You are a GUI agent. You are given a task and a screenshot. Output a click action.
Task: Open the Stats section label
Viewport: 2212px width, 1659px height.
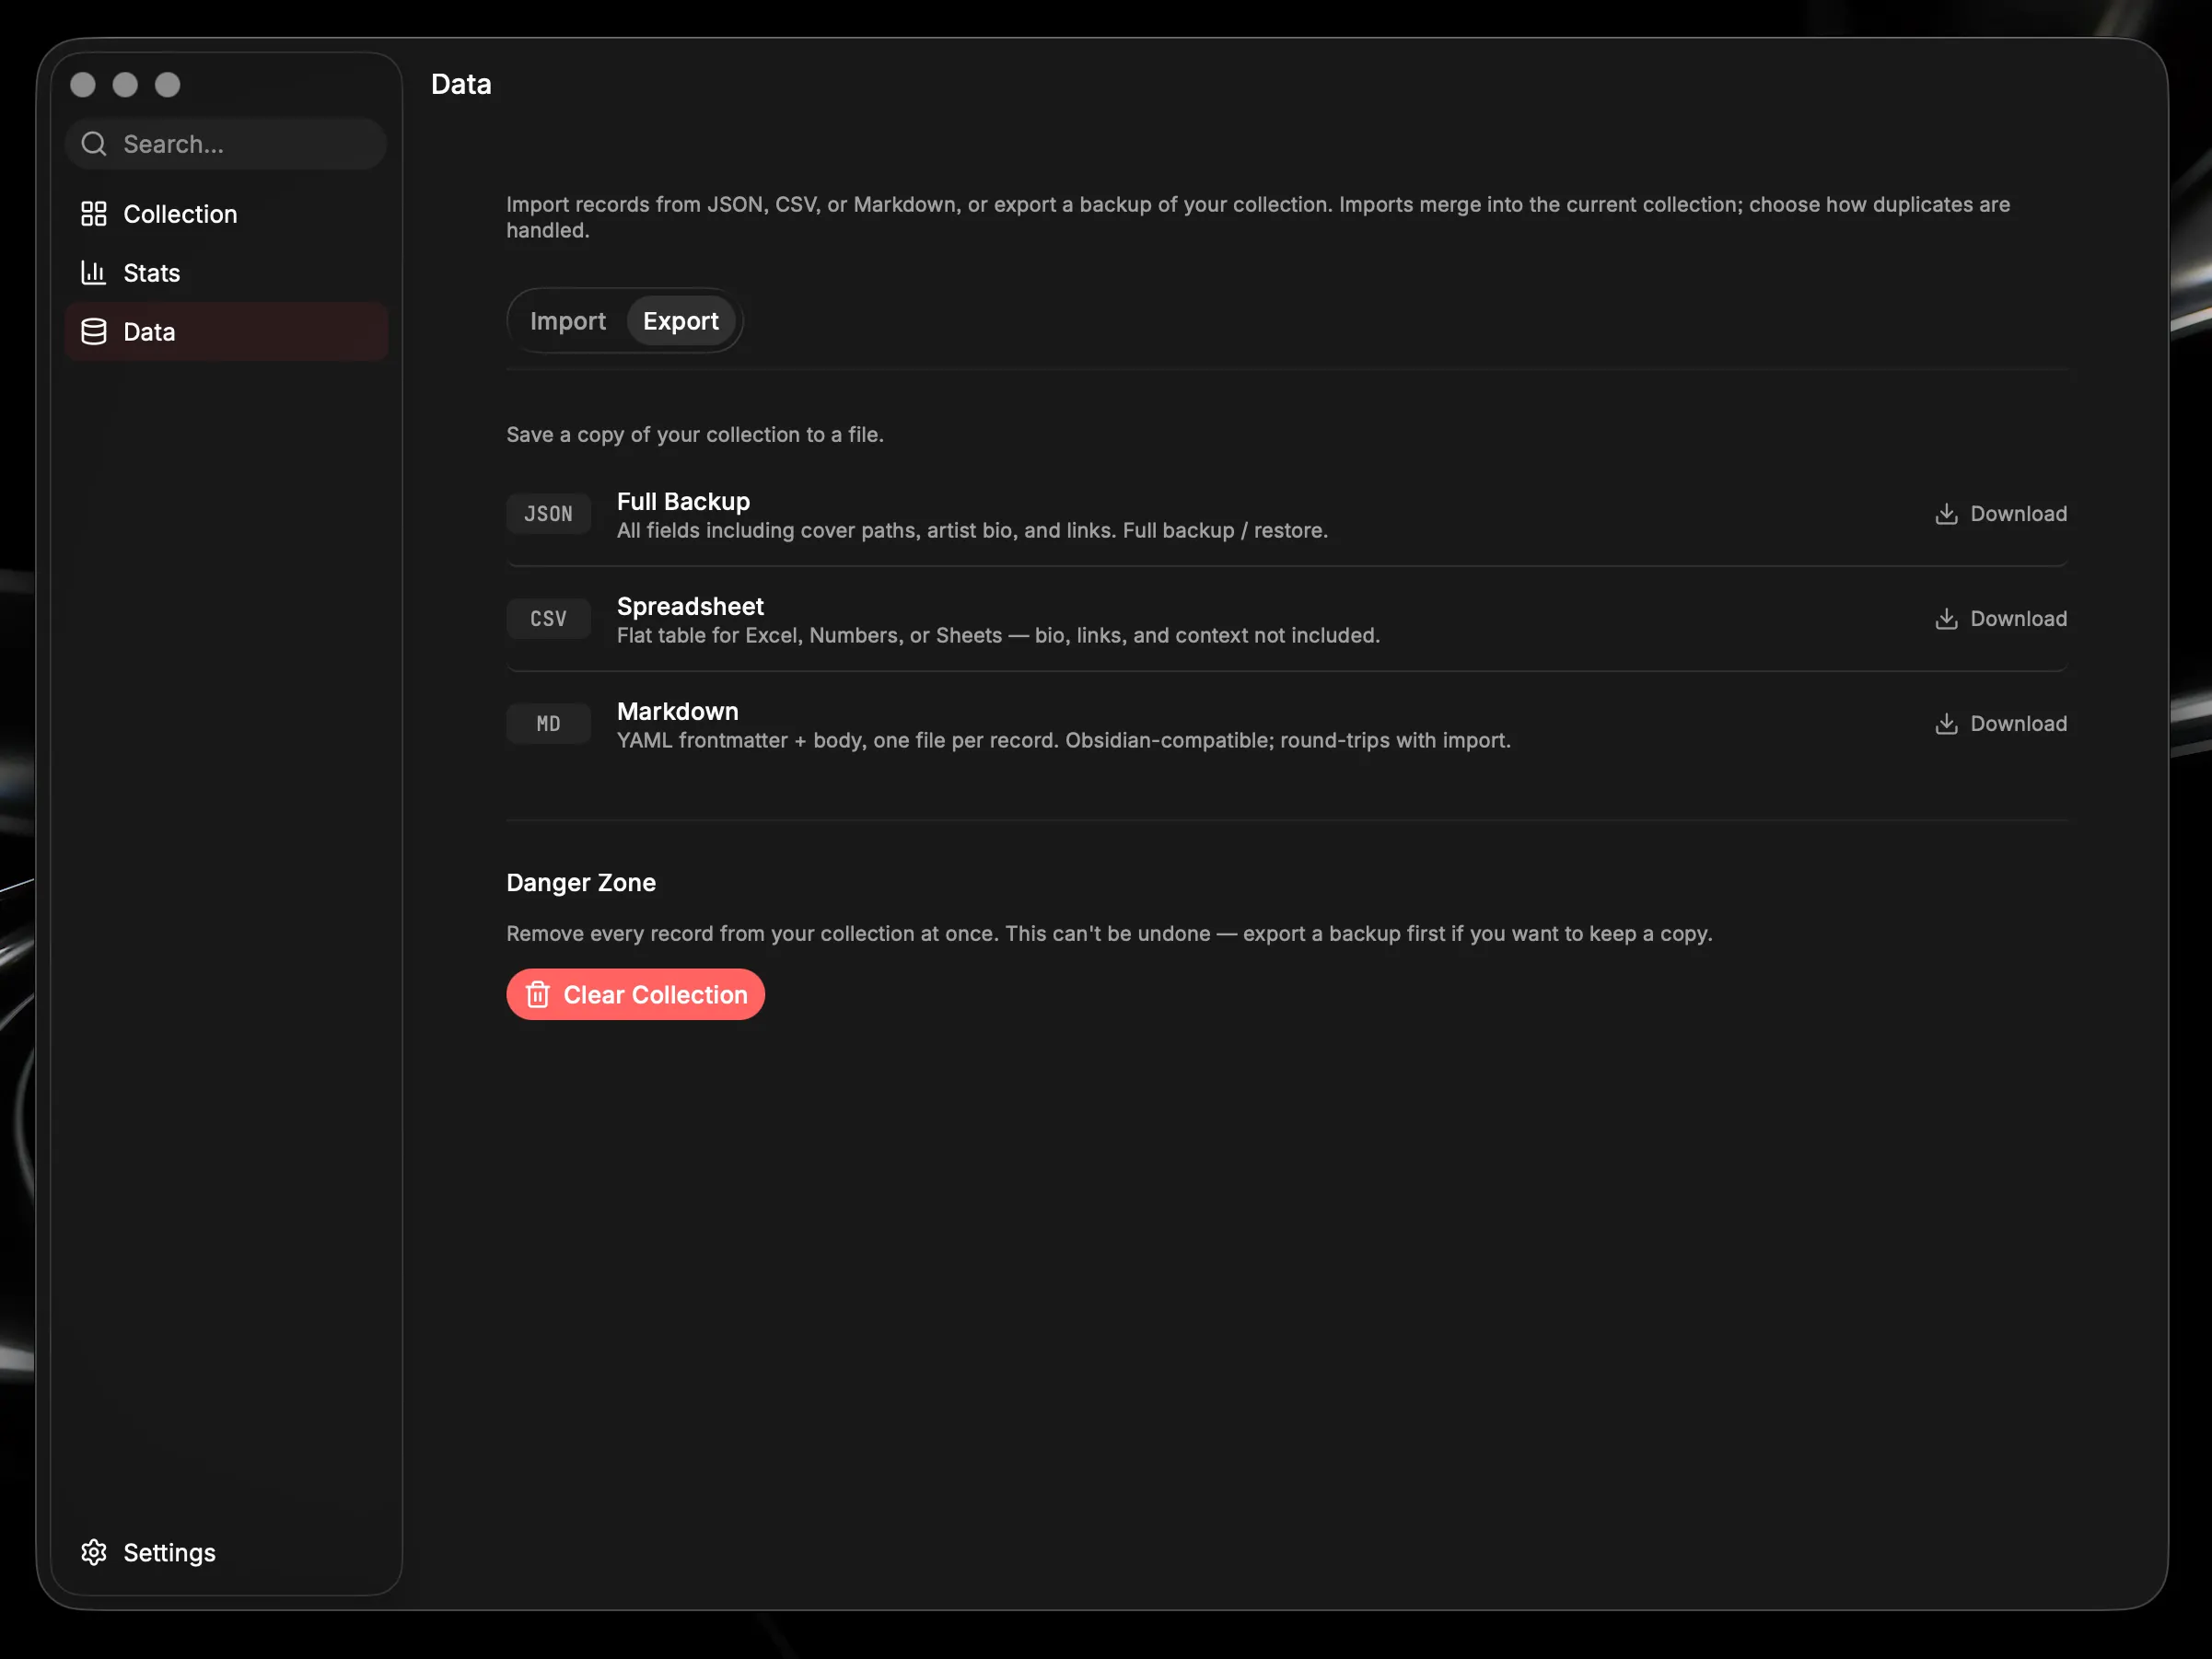tap(152, 273)
